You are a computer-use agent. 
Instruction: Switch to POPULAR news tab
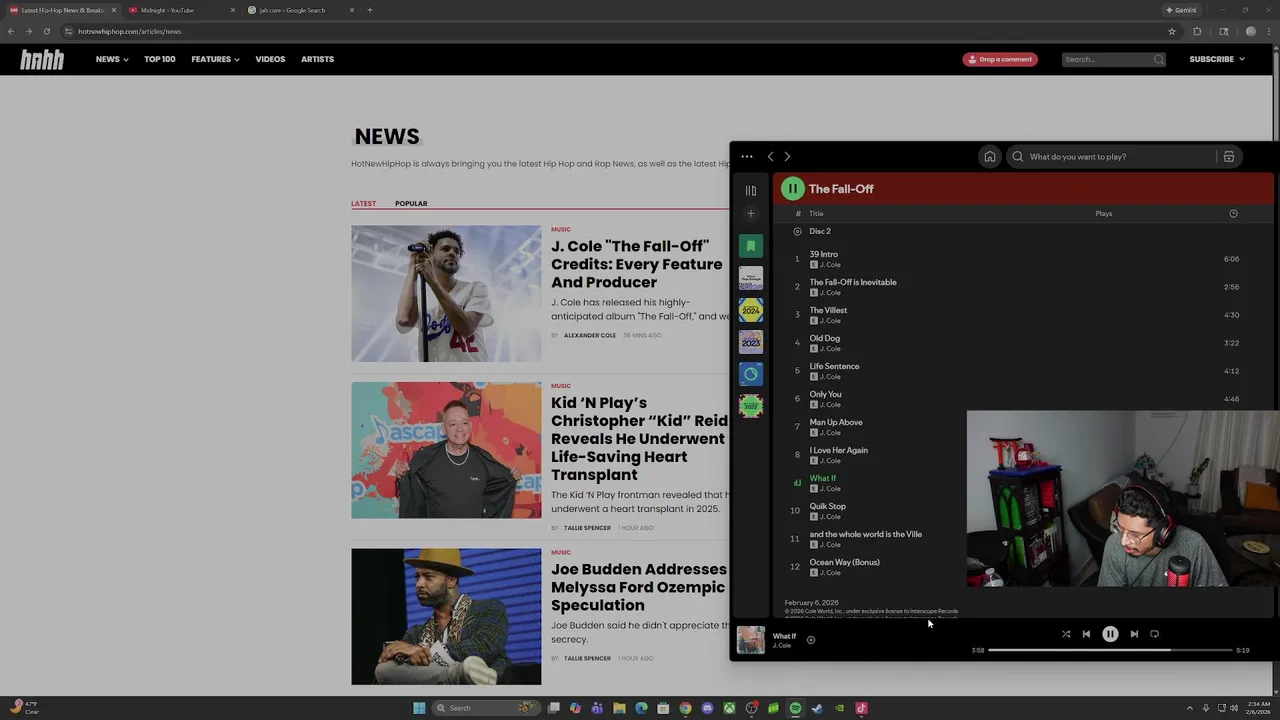click(411, 204)
